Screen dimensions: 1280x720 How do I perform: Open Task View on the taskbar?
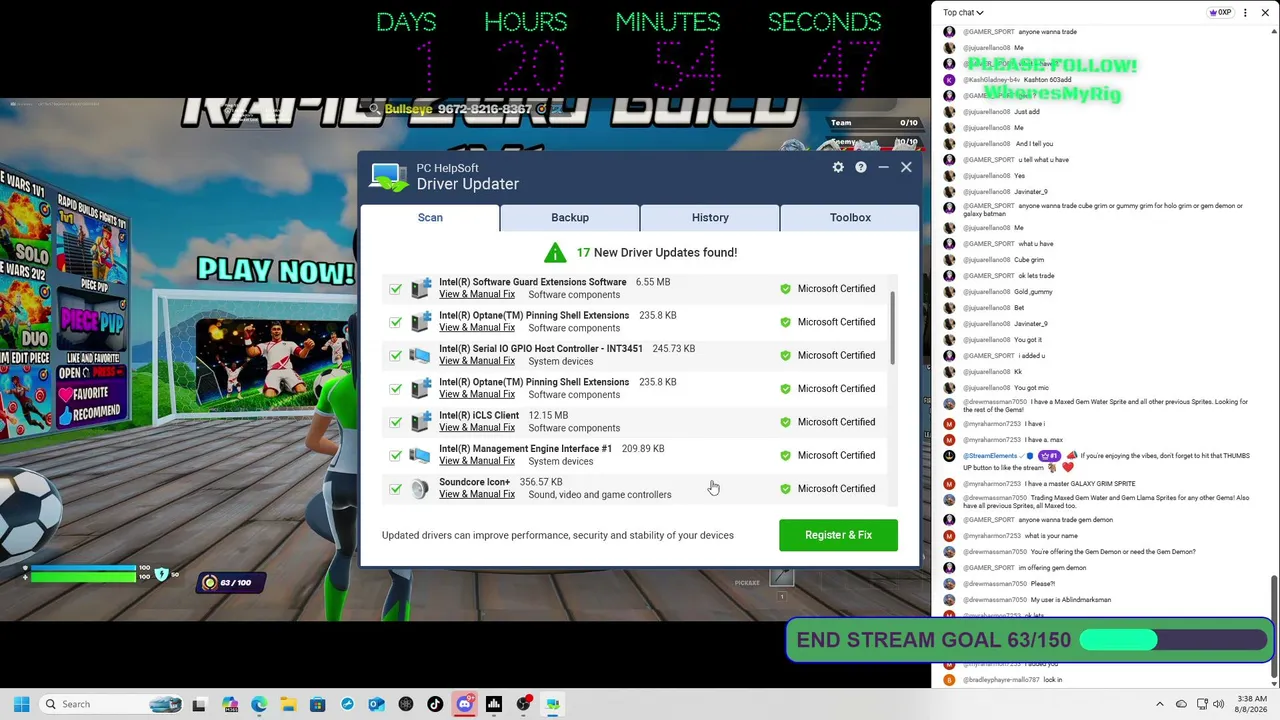[x=199, y=704]
